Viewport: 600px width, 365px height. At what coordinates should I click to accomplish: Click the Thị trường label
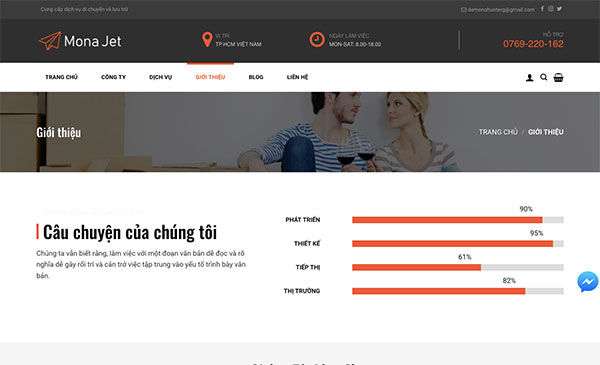302,291
